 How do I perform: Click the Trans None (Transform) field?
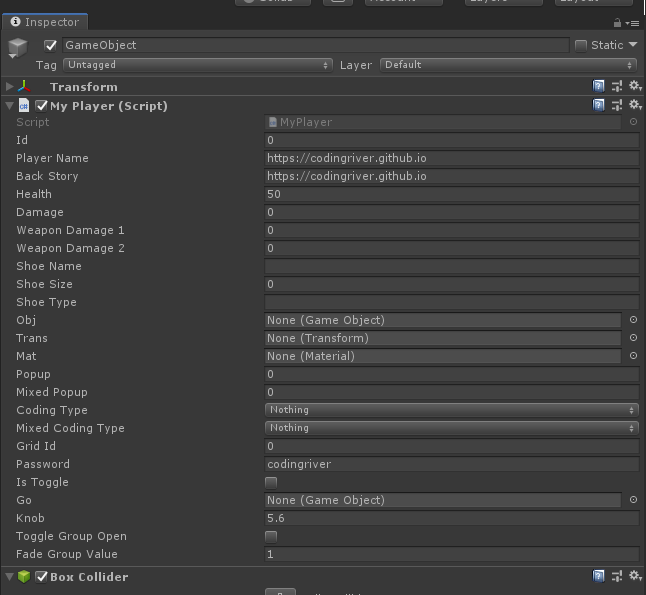[x=443, y=338]
